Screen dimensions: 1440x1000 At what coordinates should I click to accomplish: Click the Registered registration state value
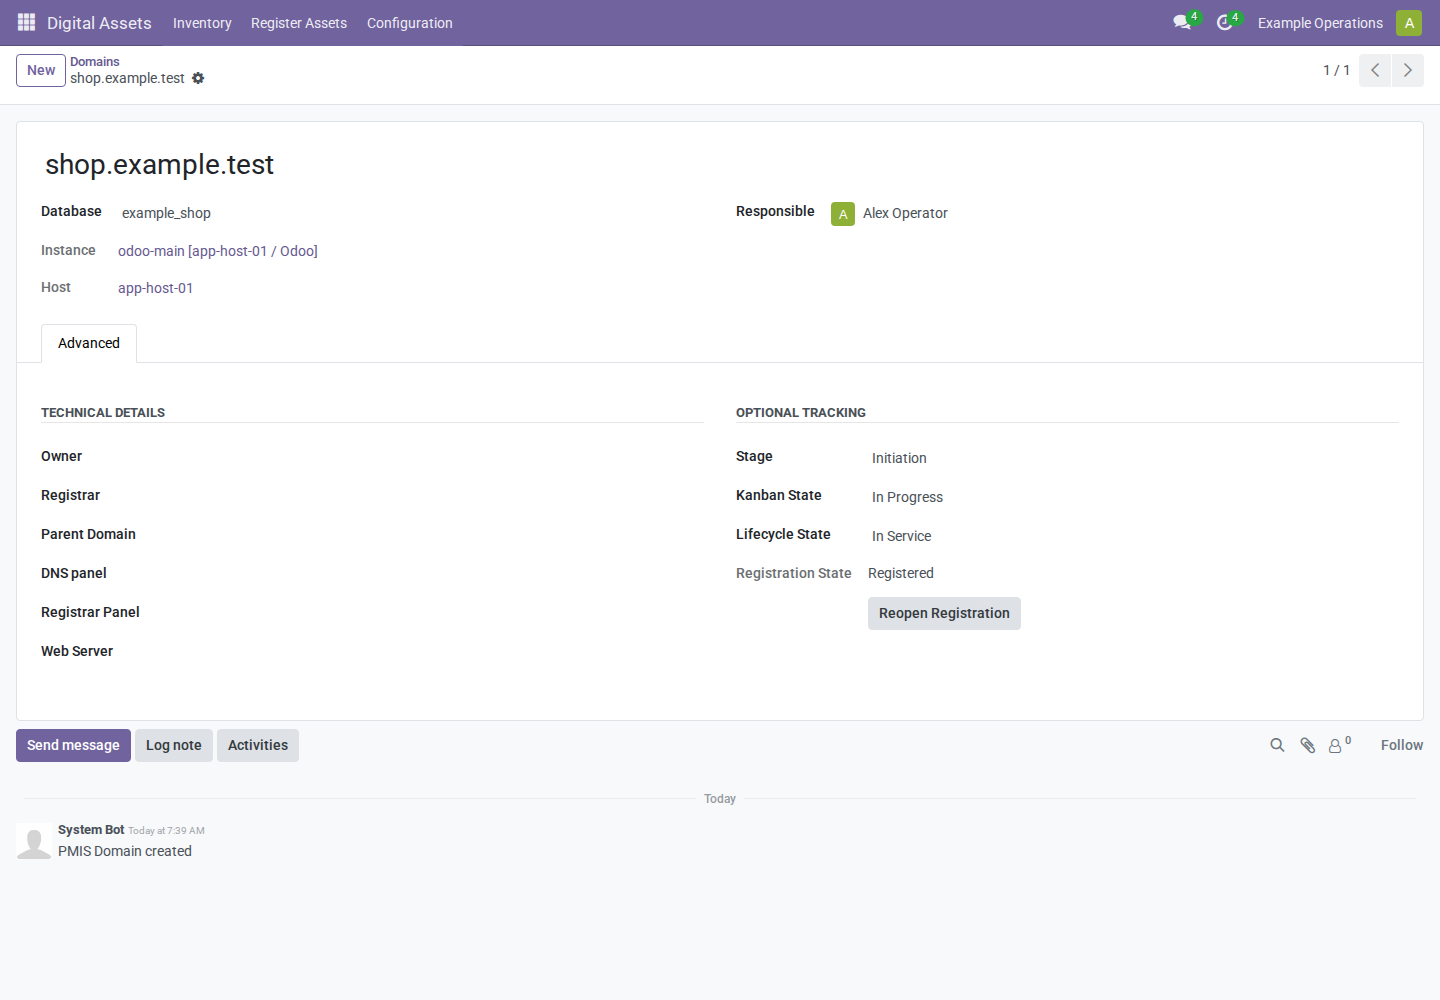tap(901, 573)
